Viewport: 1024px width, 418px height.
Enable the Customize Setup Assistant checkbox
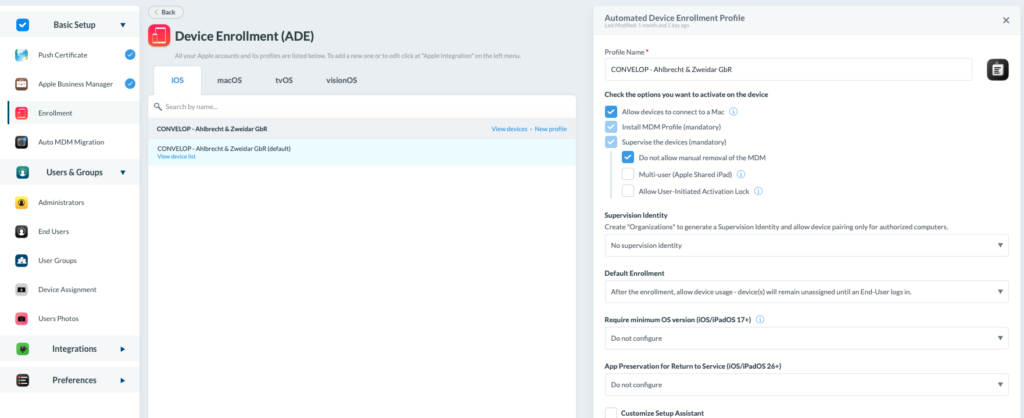611,413
